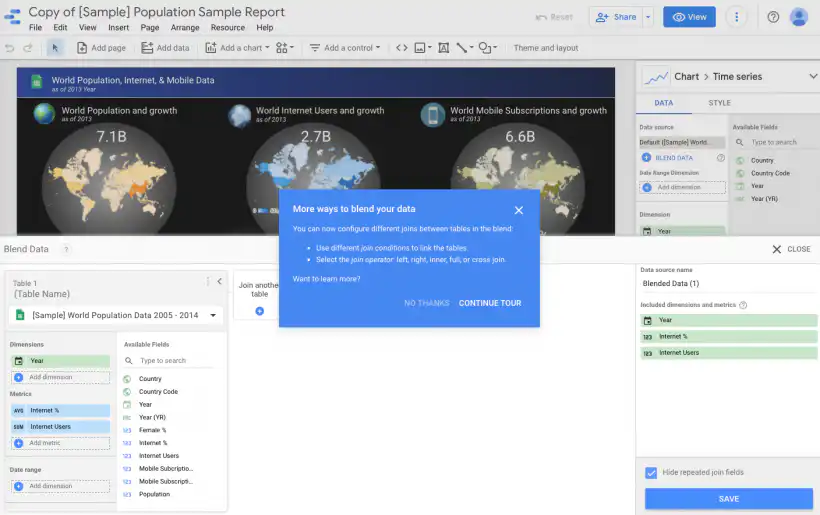
Task: Open the Add a chart dropdown
Action: click(x=237, y=48)
